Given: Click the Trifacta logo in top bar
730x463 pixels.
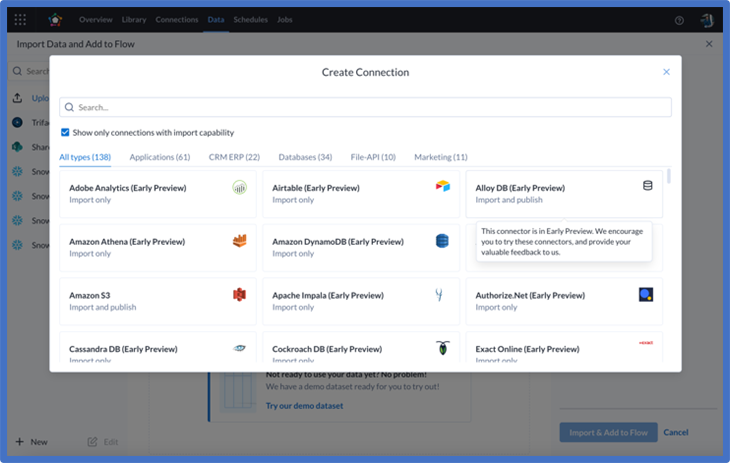Looking at the screenshot, I should 55,20.
